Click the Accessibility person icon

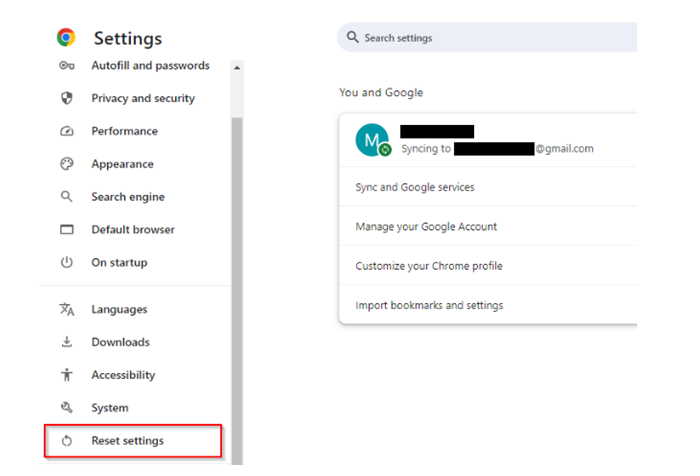[x=67, y=375]
